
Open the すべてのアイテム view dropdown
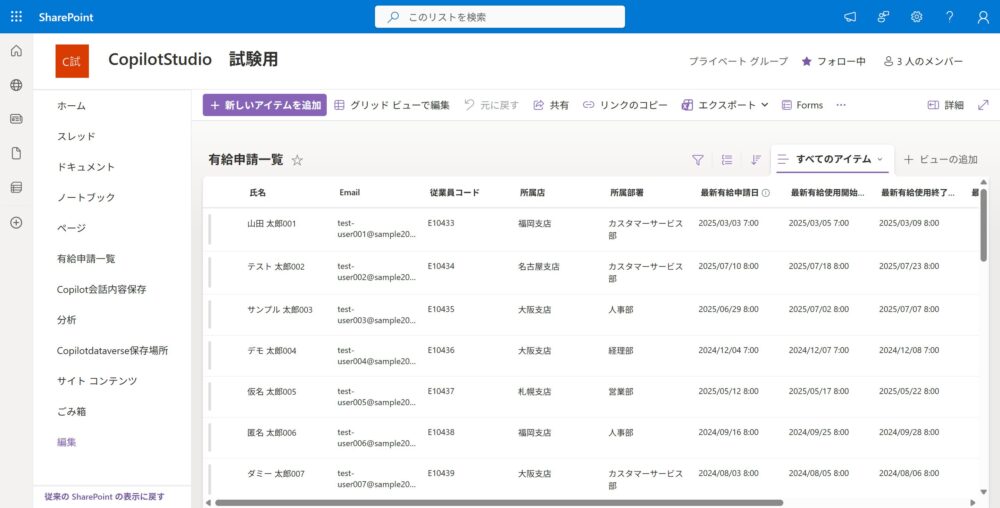point(831,159)
